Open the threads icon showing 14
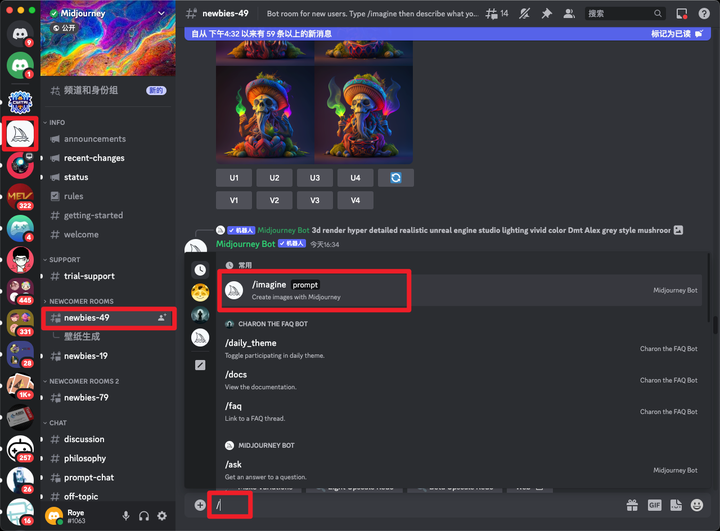720x531 pixels. [x=497, y=14]
